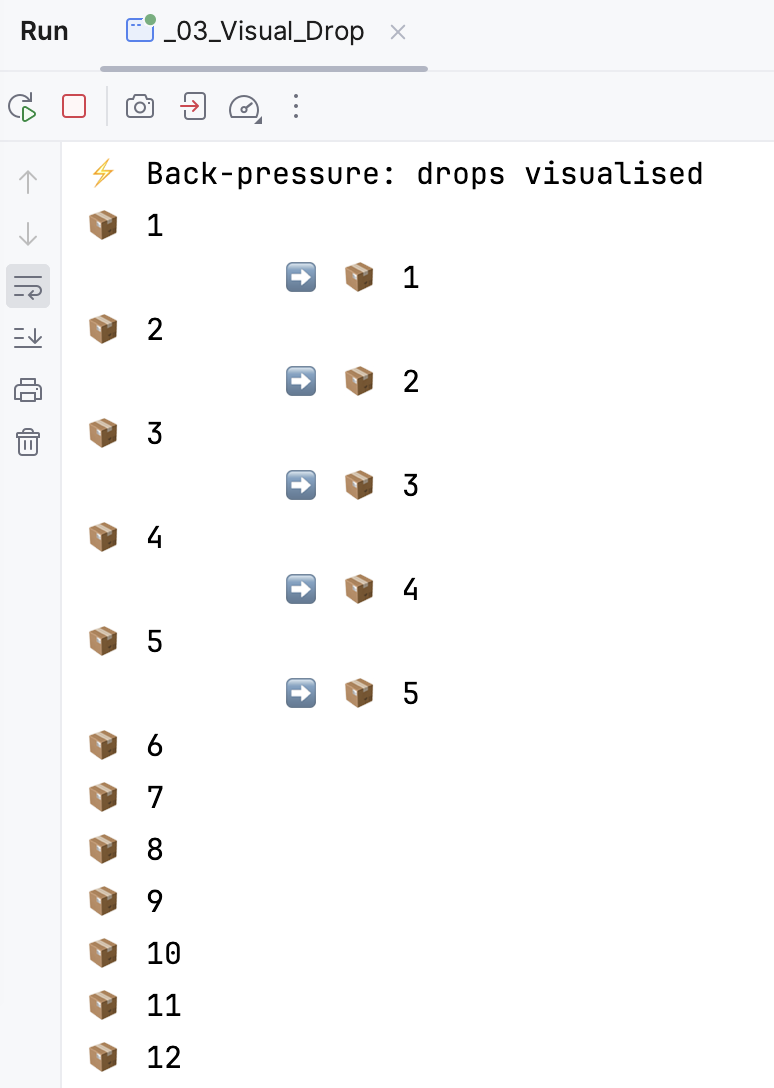Open the More options kebab menu

(296, 106)
